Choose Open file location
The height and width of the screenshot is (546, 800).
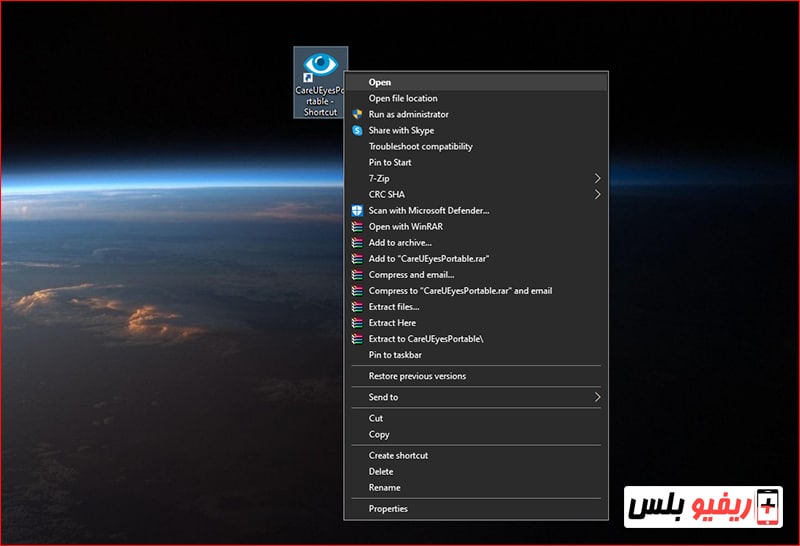click(403, 98)
